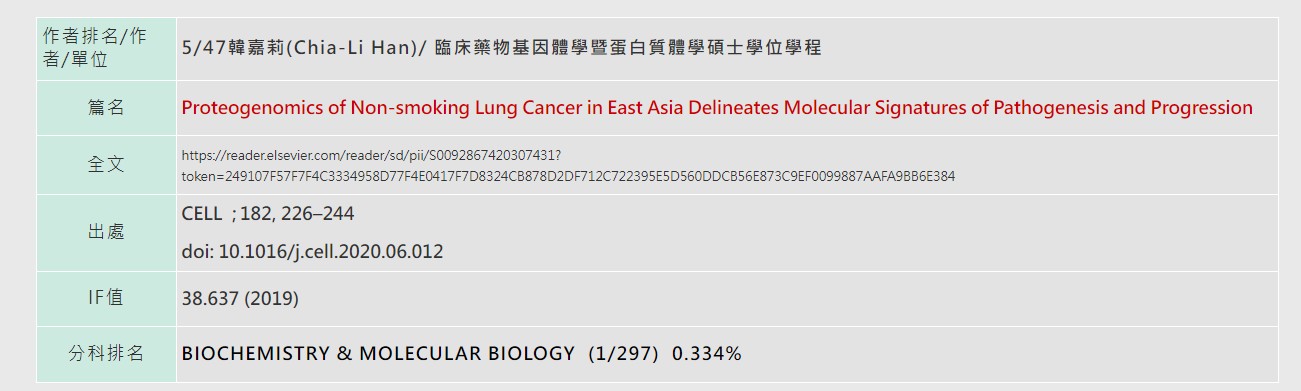Click the 出處 row header cell
Viewport: 1301px width, 391px height.
106,233
